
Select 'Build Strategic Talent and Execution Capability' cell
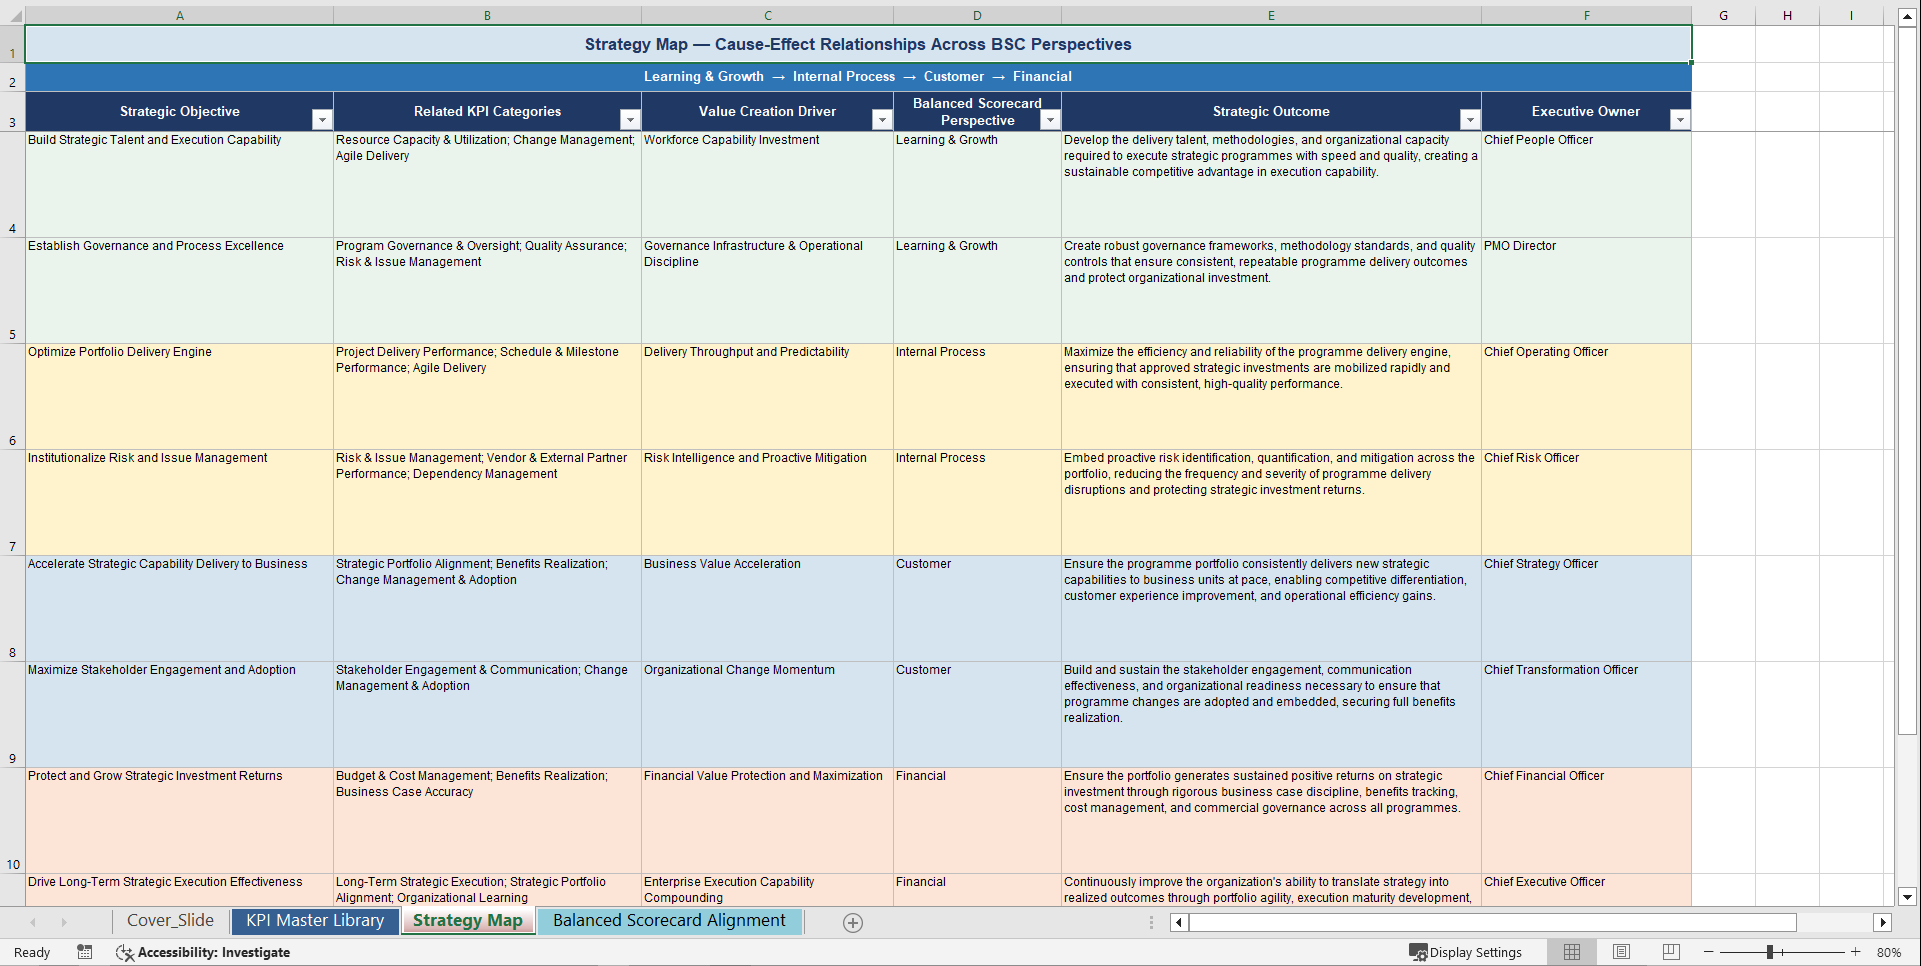pos(180,185)
